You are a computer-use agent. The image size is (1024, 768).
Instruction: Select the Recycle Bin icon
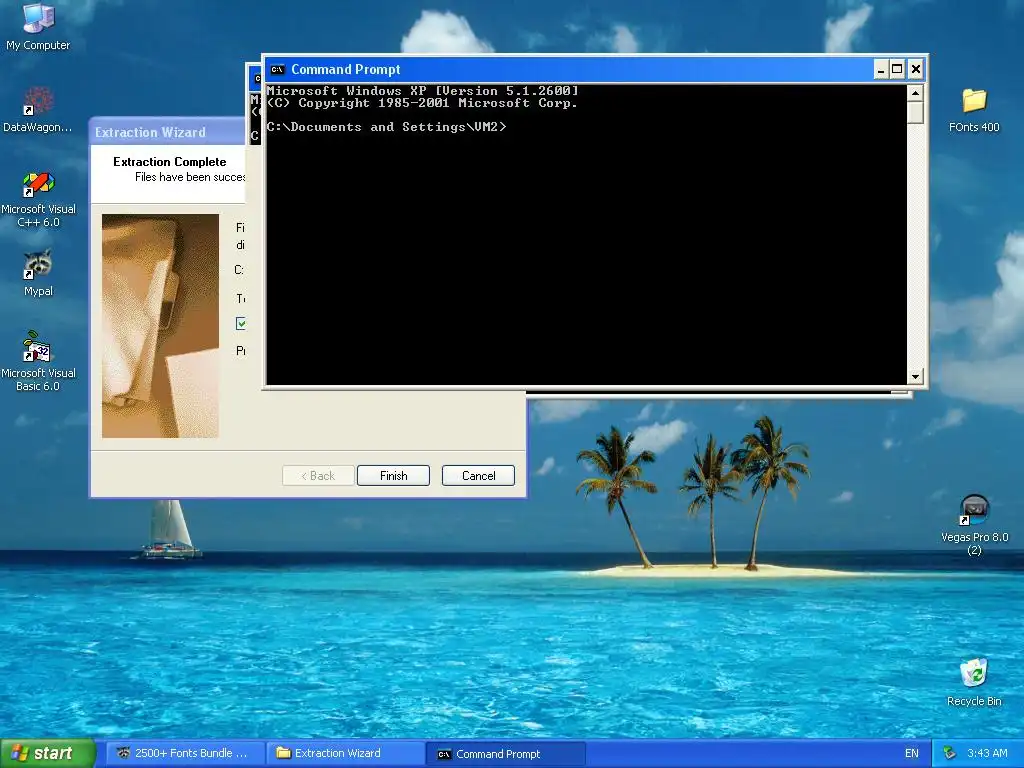point(974,682)
